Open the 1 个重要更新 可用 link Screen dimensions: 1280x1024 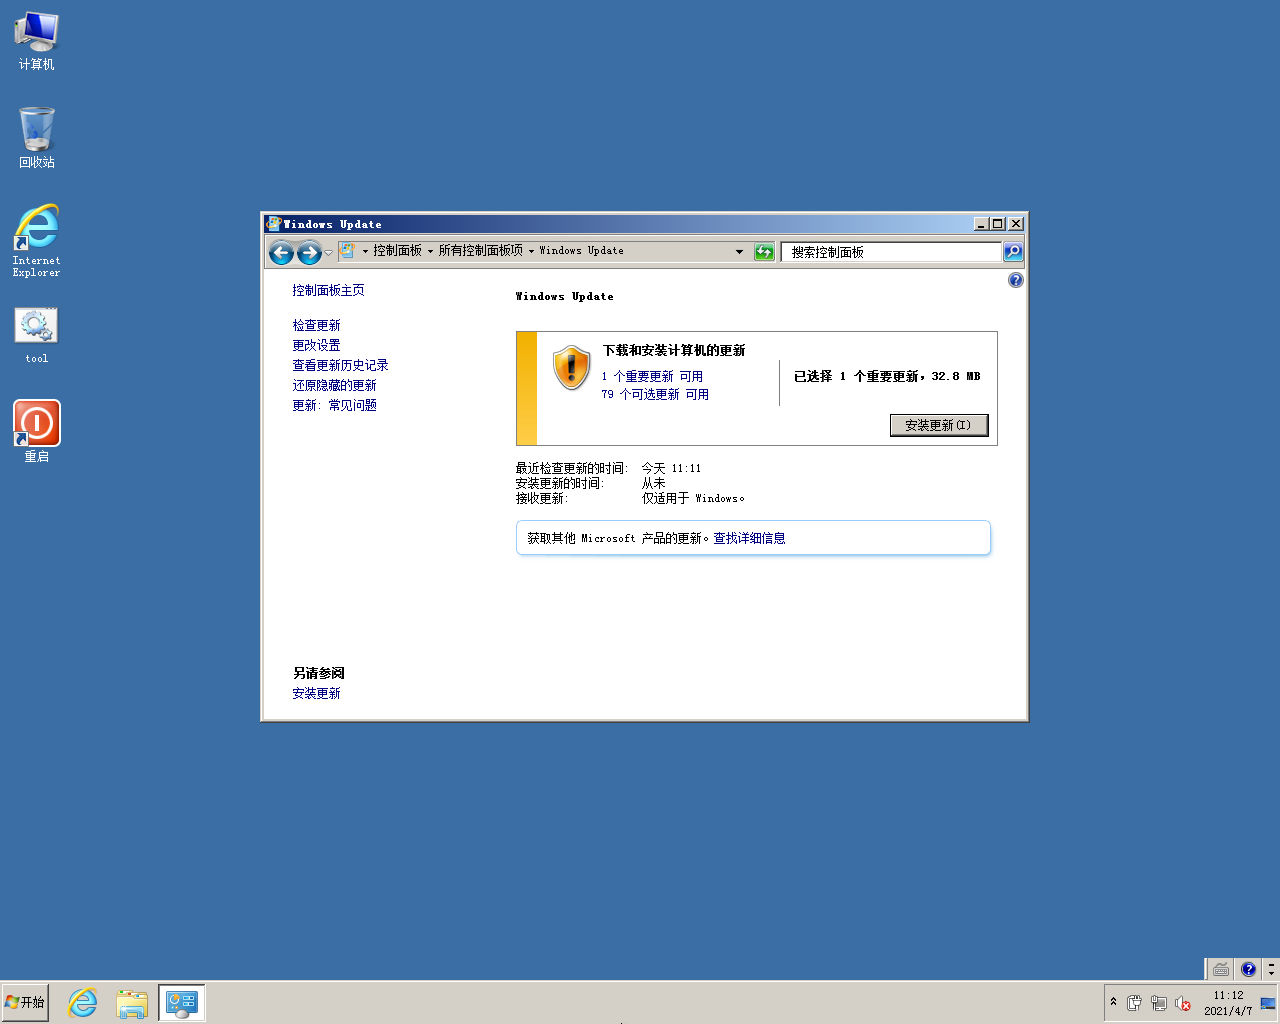(x=652, y=377)
